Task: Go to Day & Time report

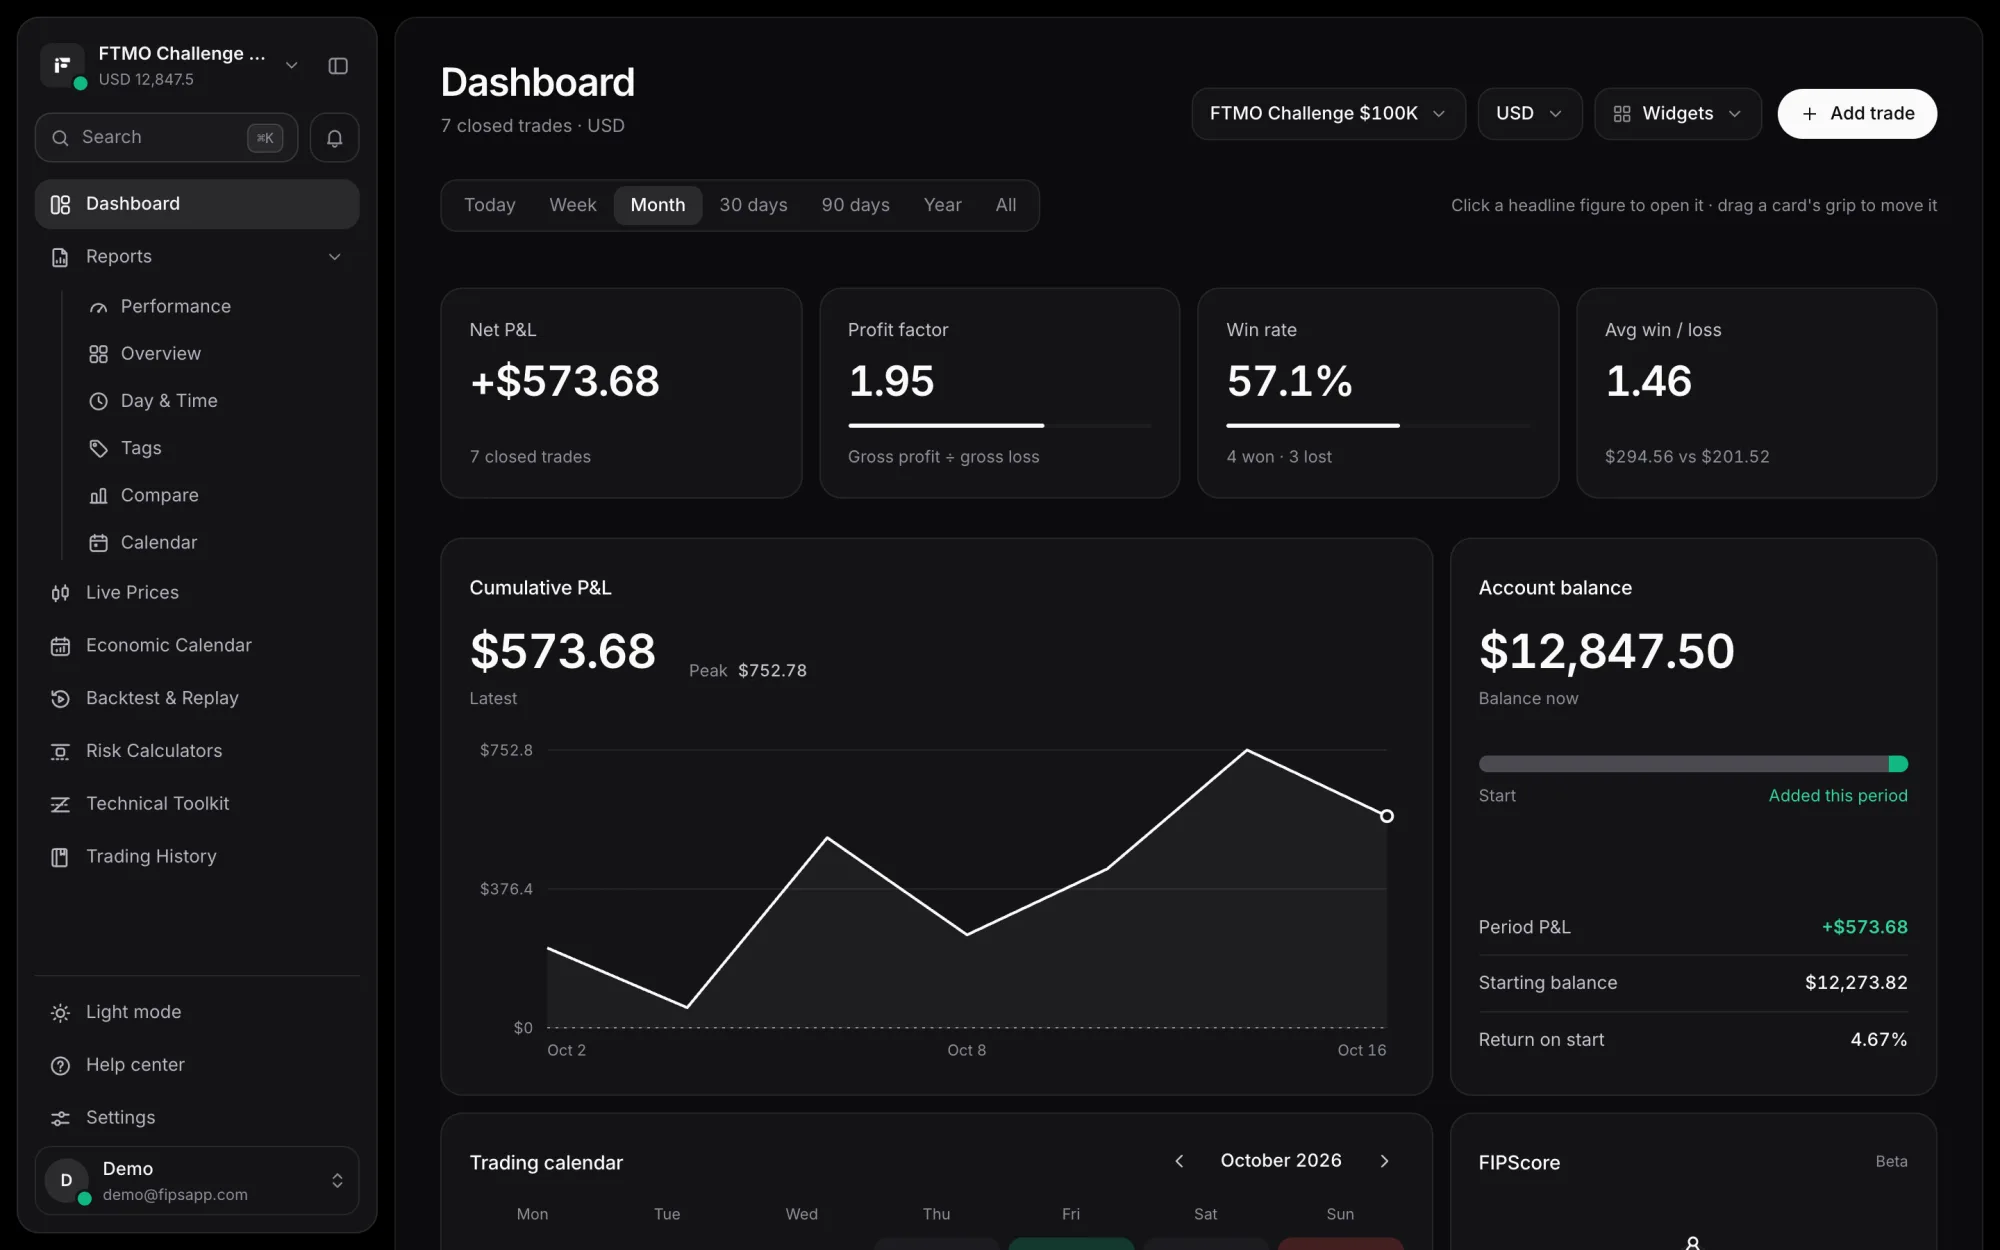Action: (169, 401)
